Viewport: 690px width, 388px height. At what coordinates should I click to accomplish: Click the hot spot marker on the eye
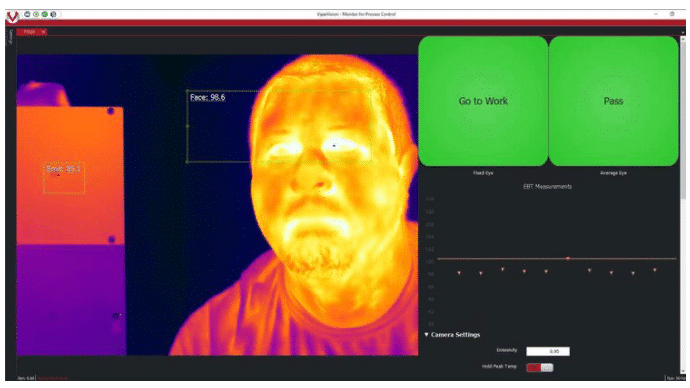click(334, 146)
